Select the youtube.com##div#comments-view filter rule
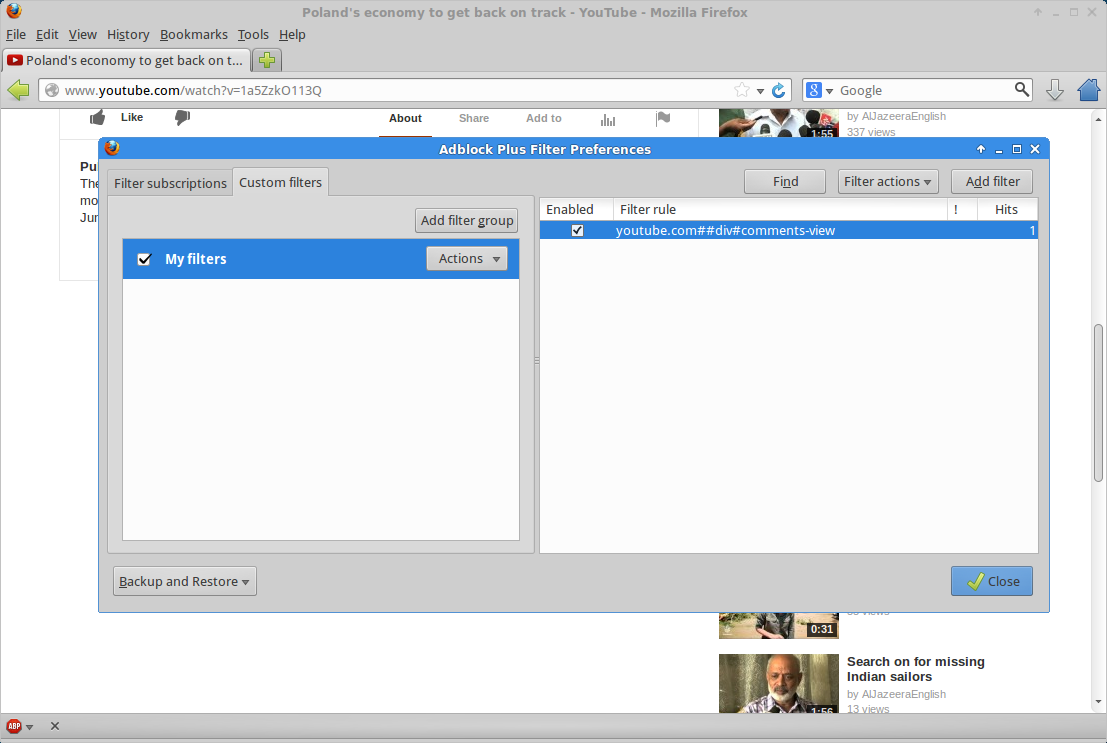1107x743 pixels. click(x=789, y=230)
